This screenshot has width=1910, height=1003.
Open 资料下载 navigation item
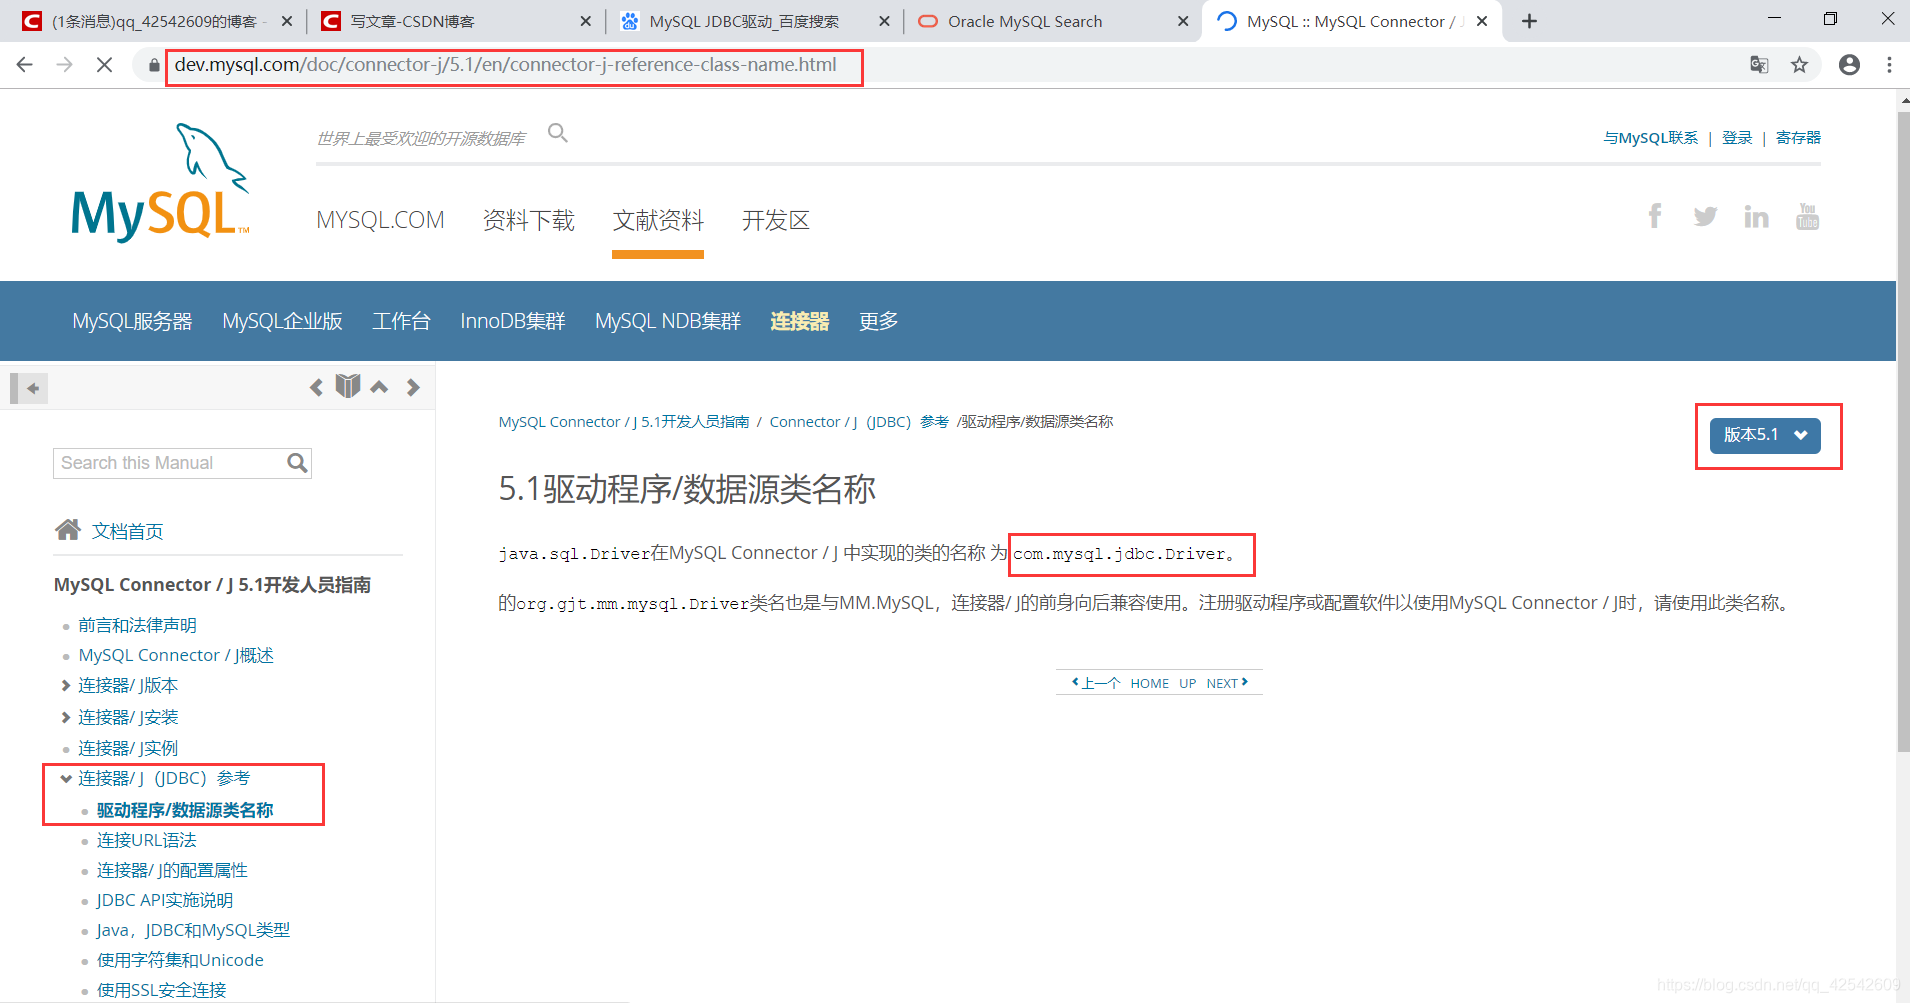pos(529,220)
